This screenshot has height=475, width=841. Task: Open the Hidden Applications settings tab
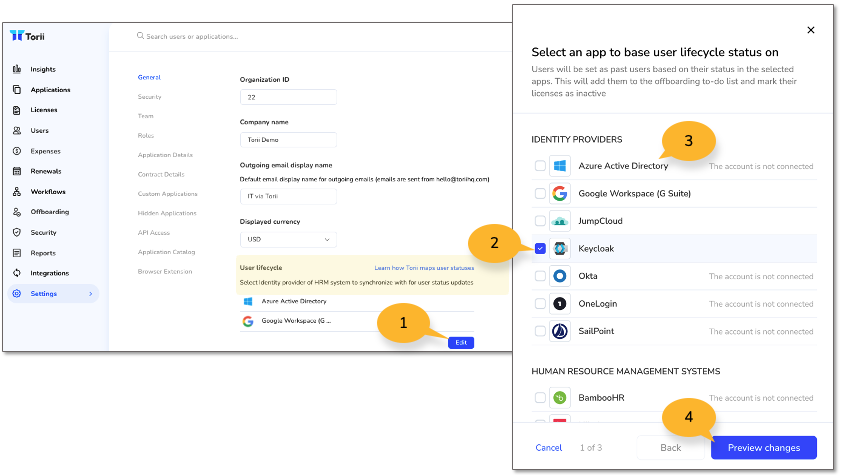167,213
